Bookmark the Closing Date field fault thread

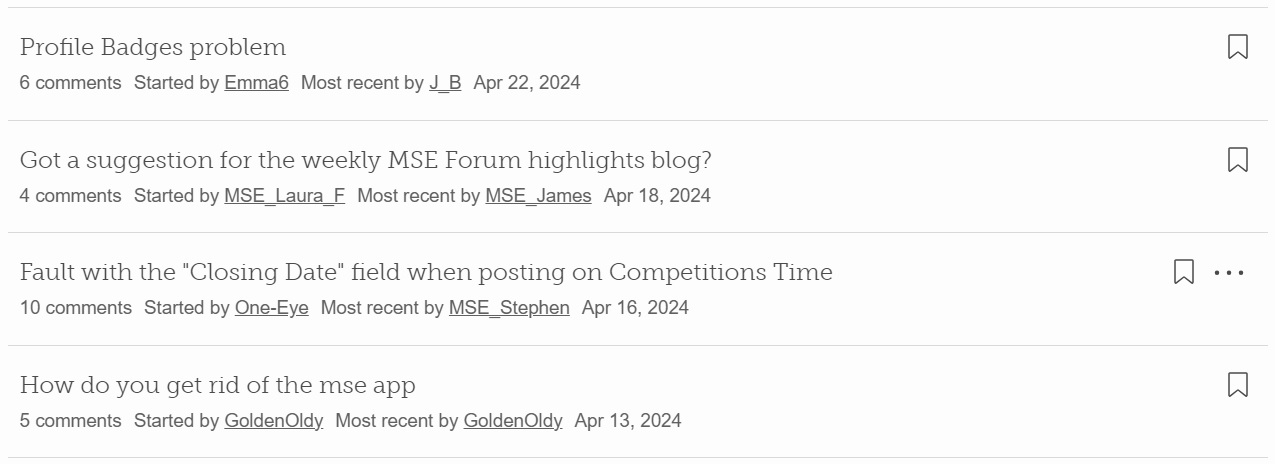pyautogui.click(x=1183, y=272)
